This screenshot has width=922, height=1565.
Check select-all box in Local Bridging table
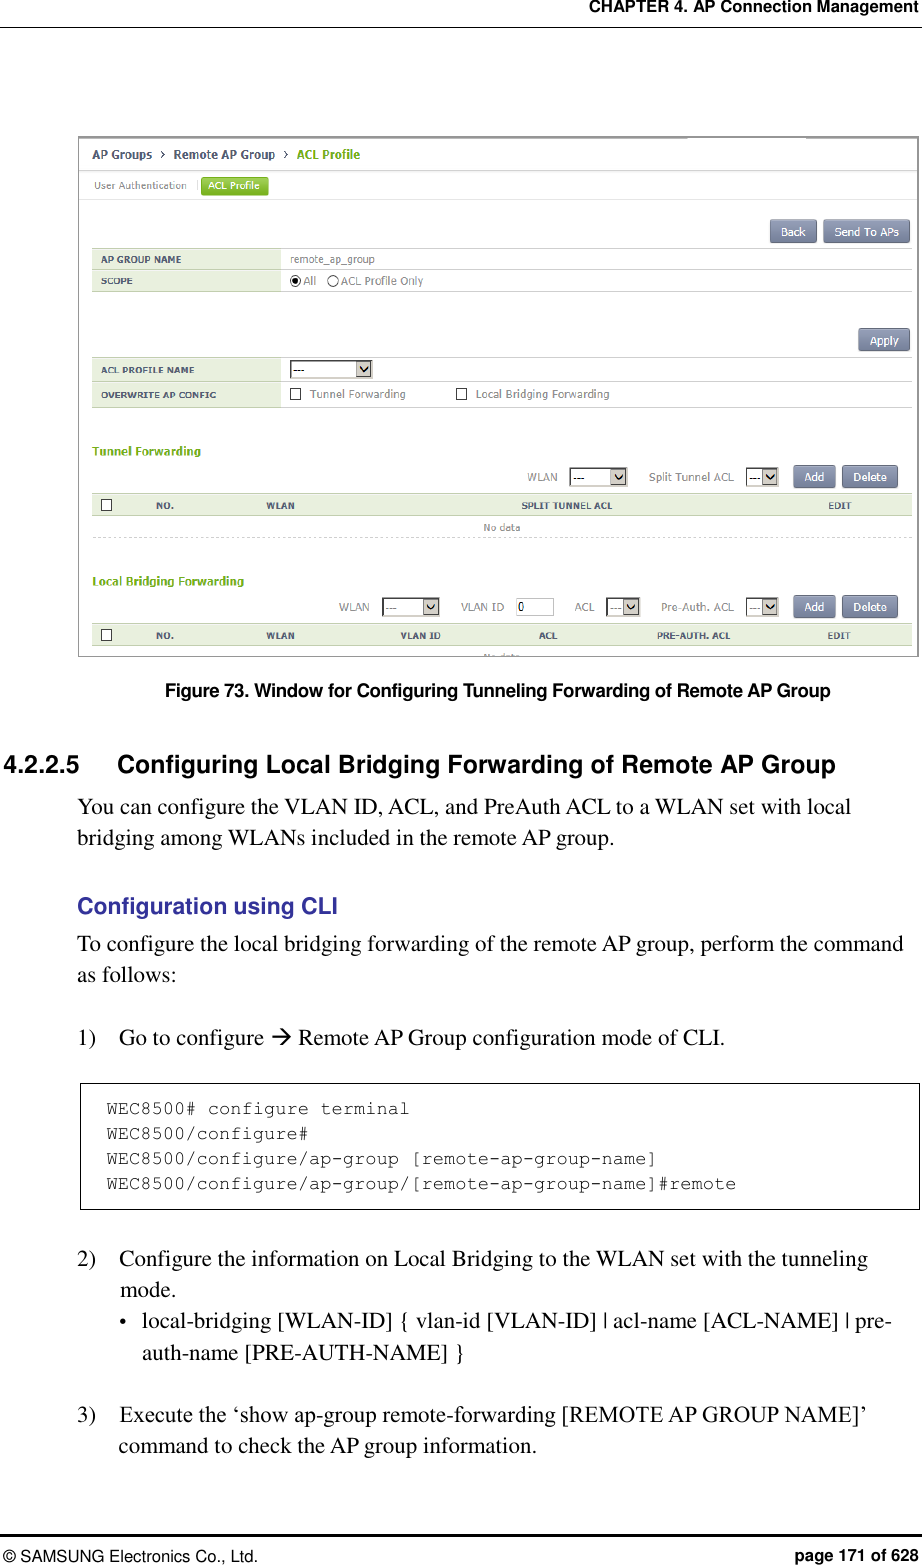107,635
